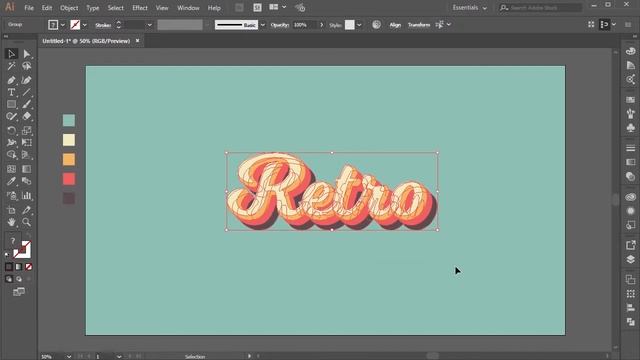Select the Perspective Grid tool
Image resolution: width=640 pixels, height=360 pixels.
pos(27,155)
